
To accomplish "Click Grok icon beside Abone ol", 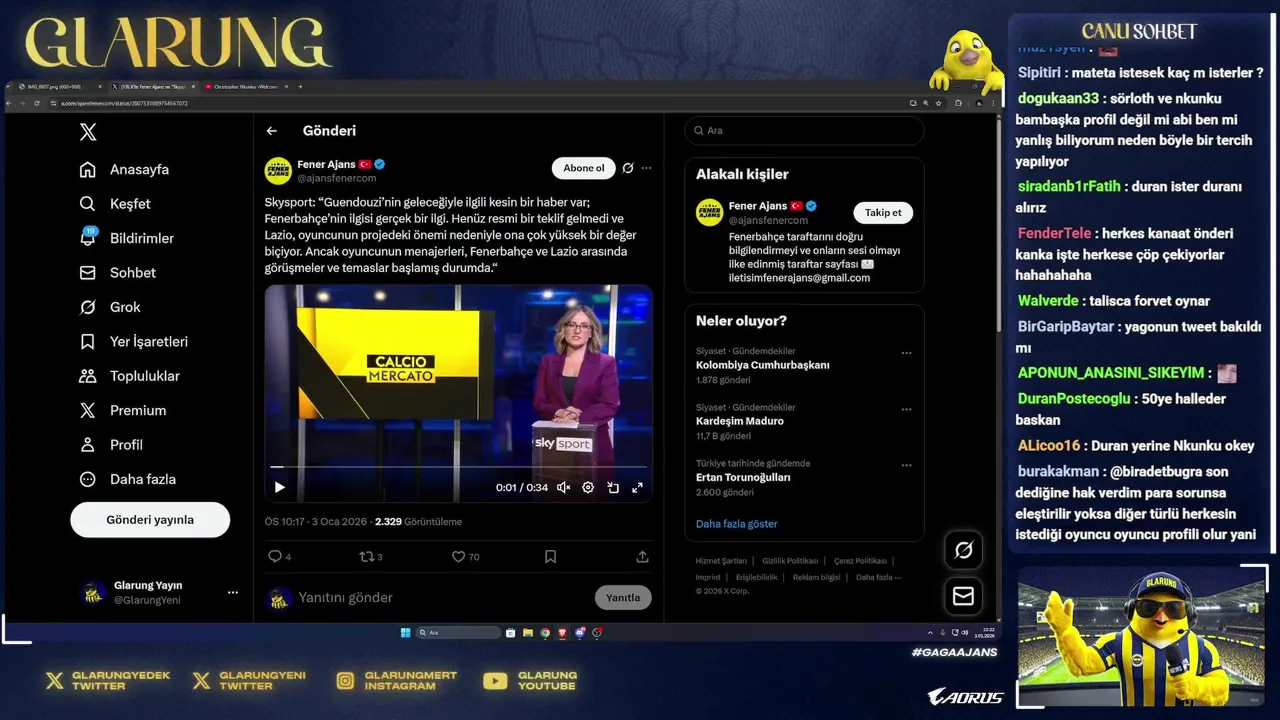I will point(628,168).
